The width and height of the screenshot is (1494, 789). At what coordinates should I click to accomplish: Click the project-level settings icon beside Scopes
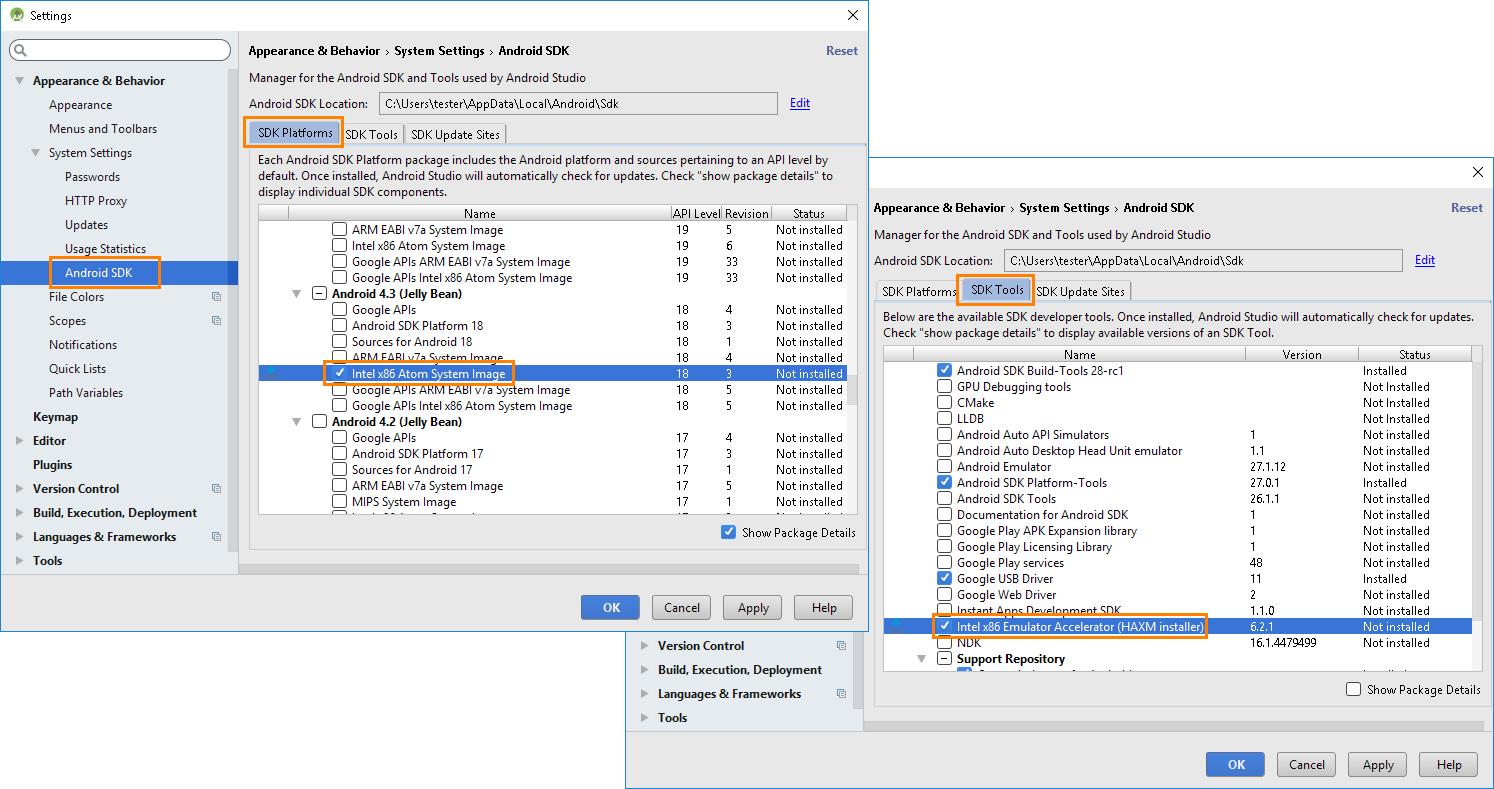(216, 321)
